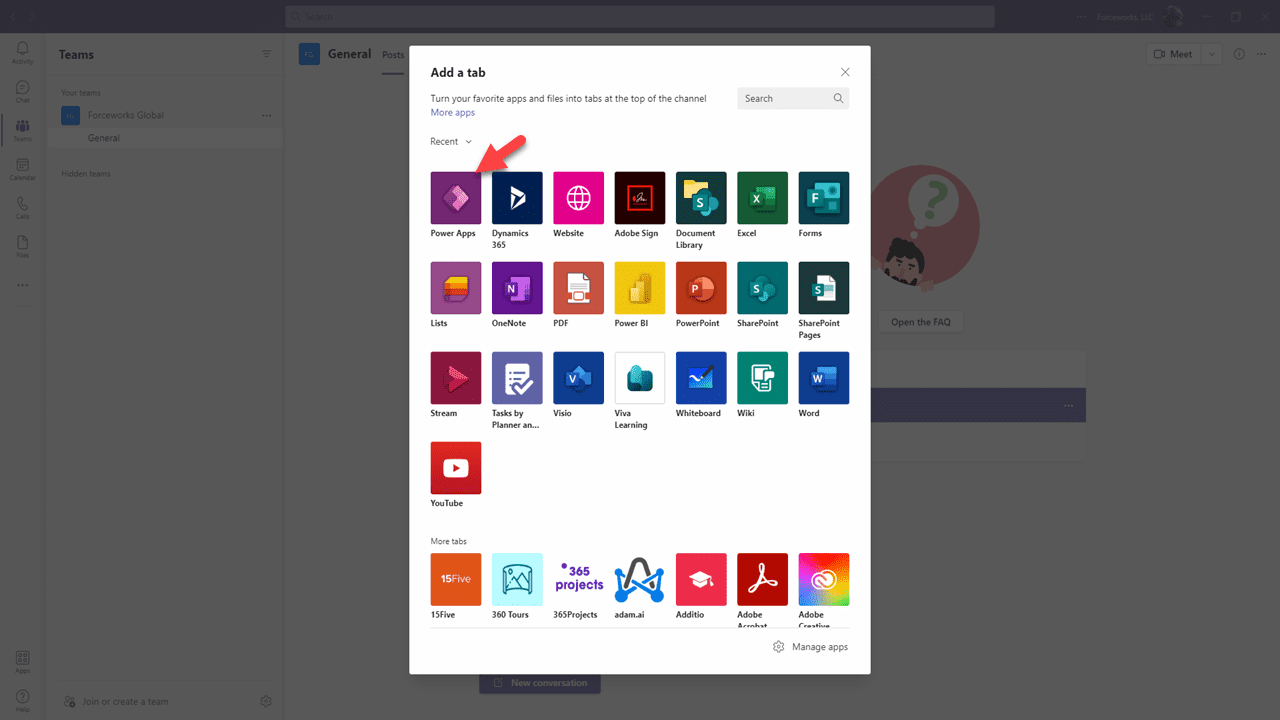
Task: Select the SharePoint Pages tile
Action: [x=823, y=287]
